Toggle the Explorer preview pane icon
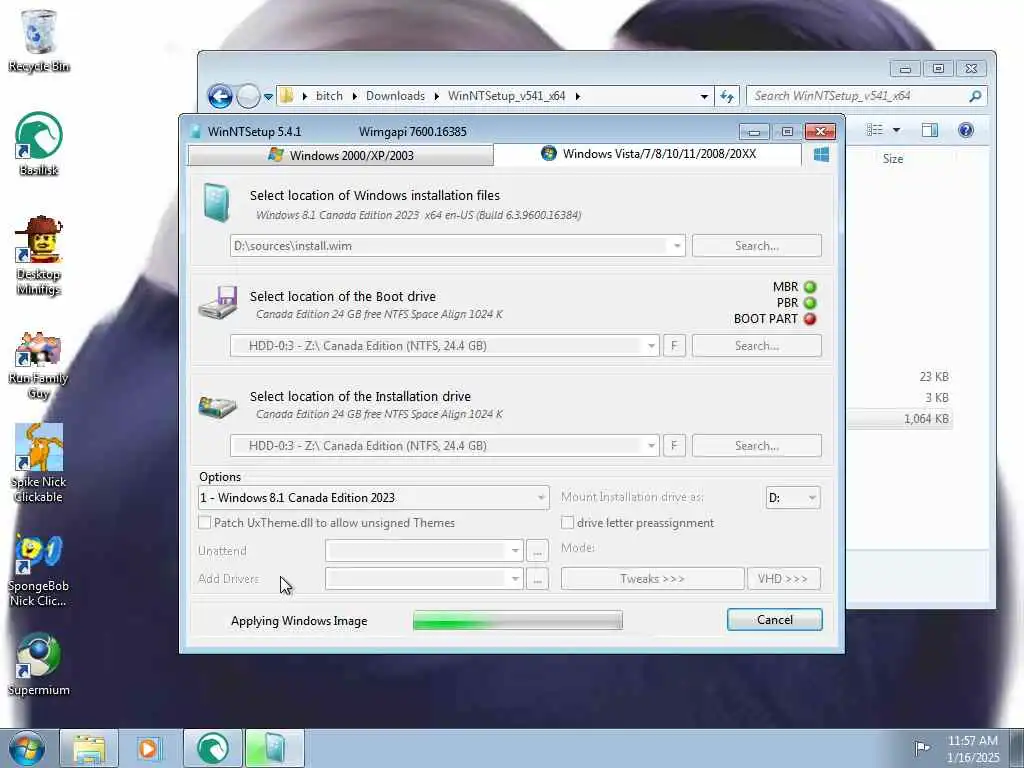1024x768 pixels. coord(930,130)
